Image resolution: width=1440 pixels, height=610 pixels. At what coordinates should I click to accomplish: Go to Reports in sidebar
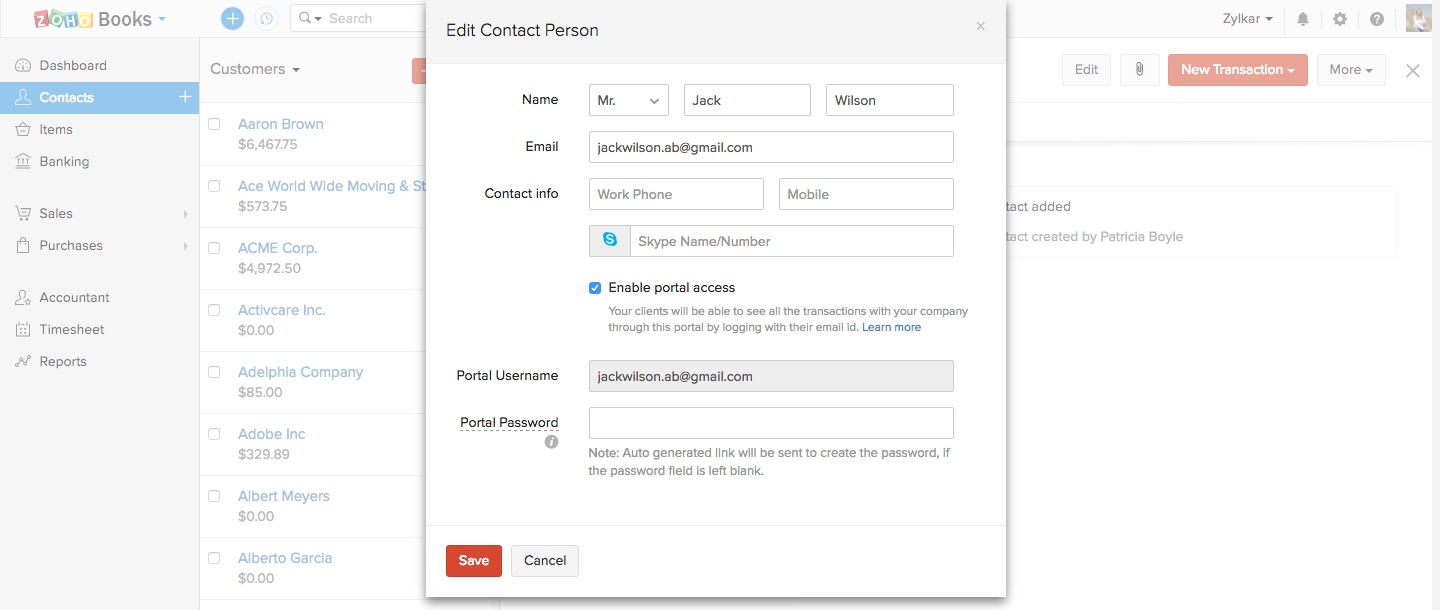click(63, 361)
